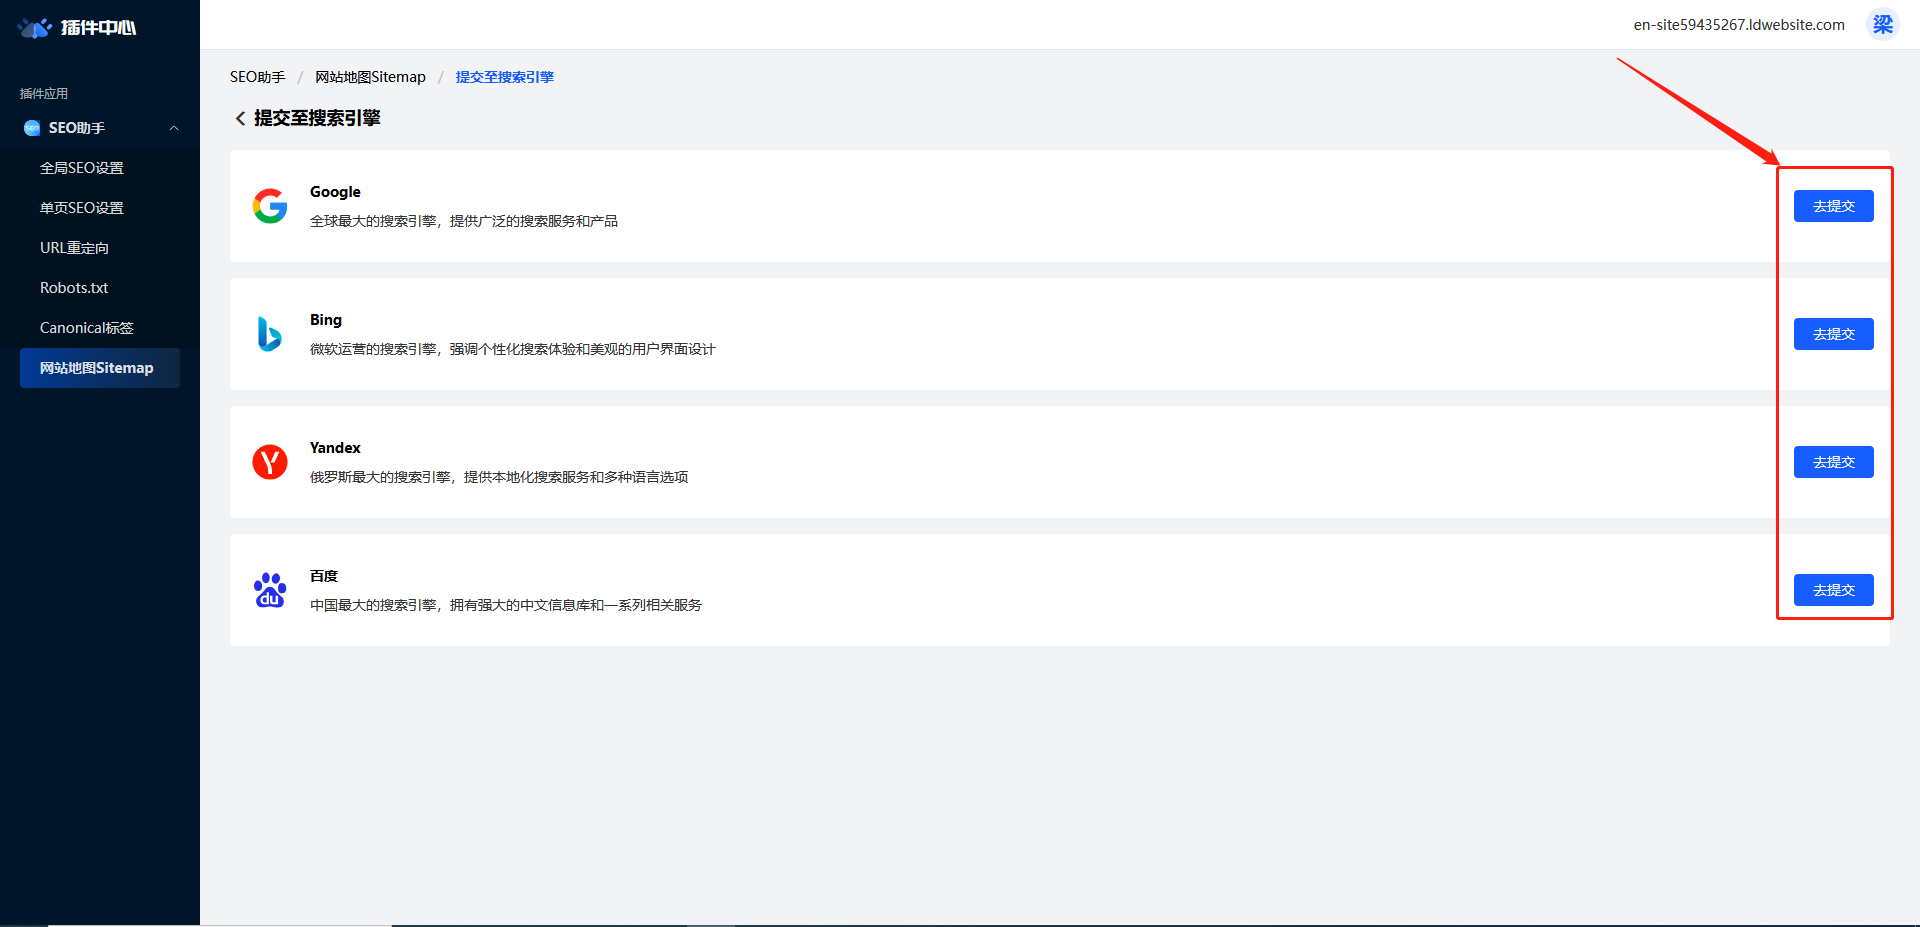Click the Bing logo icon
This screenshot has height=927, width=1920.
270,334
